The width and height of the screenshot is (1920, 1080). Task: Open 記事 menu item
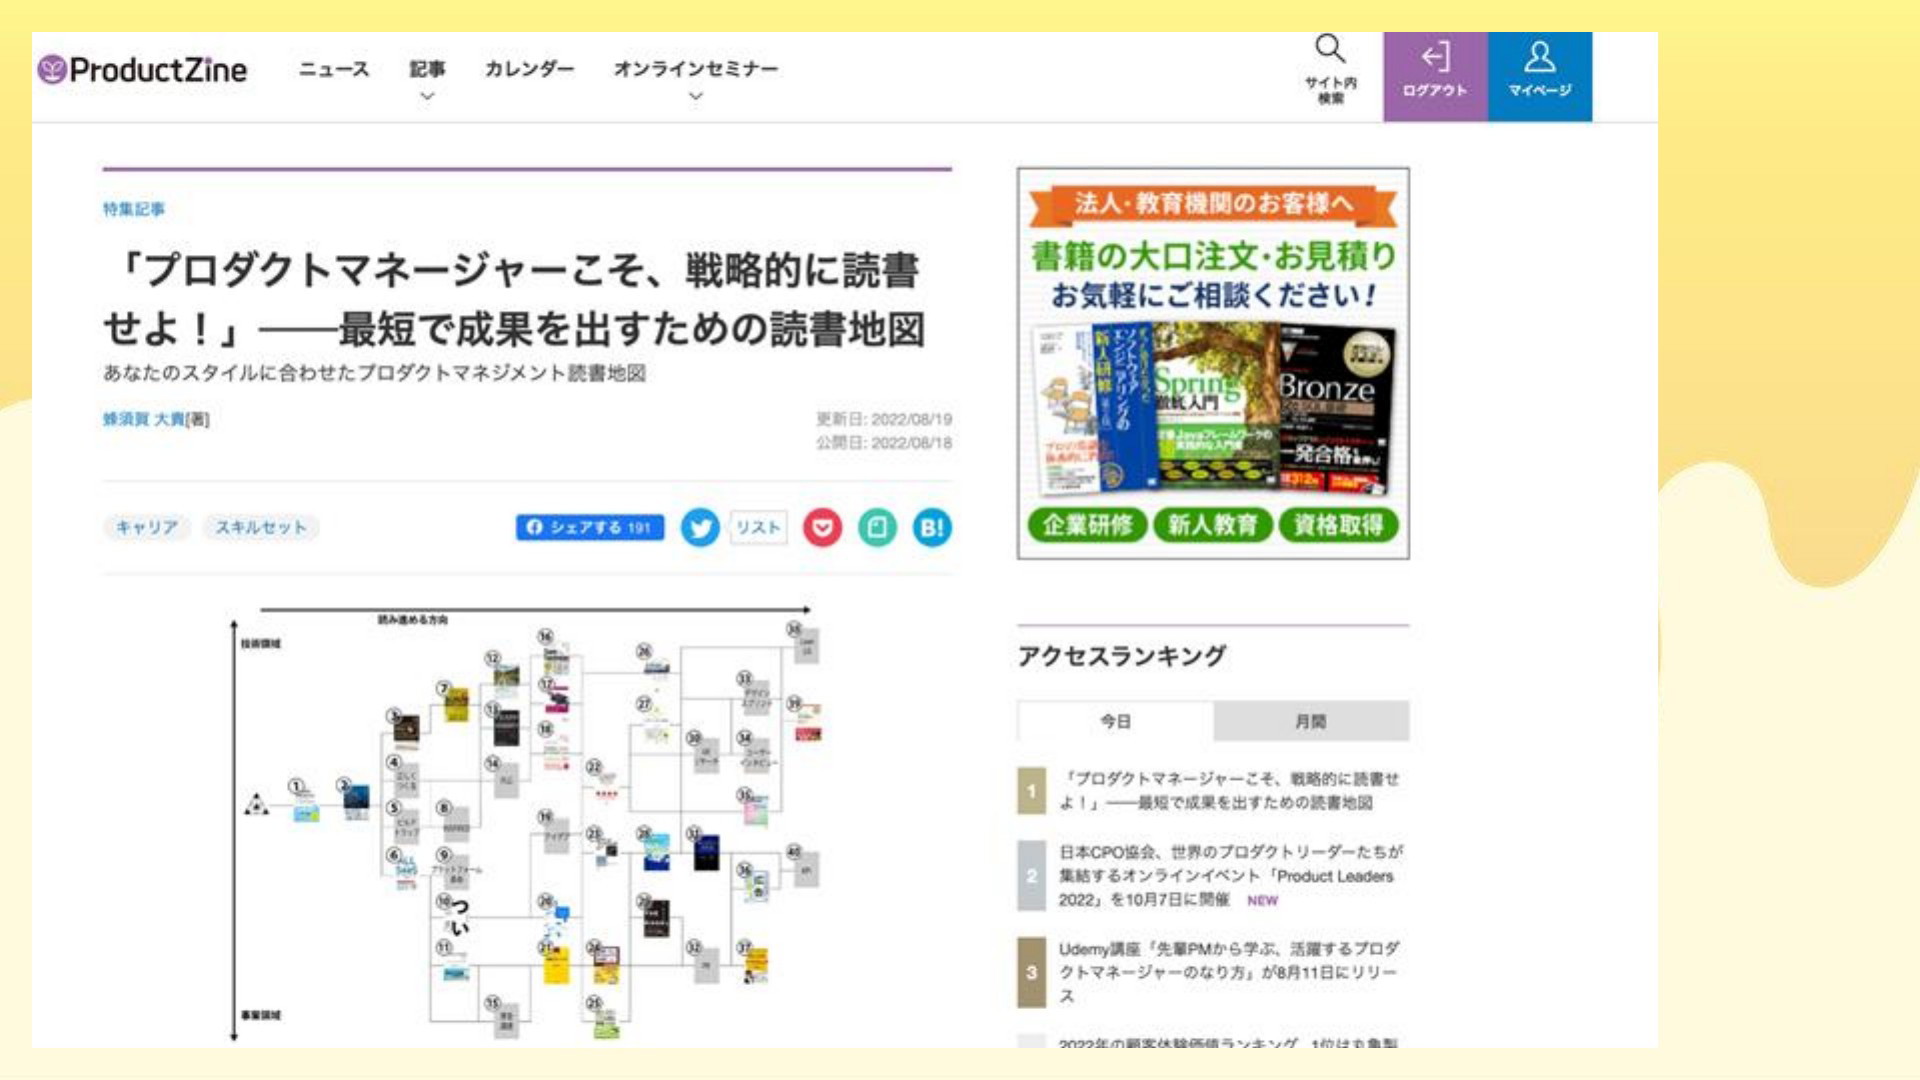(x=427, y=69)
